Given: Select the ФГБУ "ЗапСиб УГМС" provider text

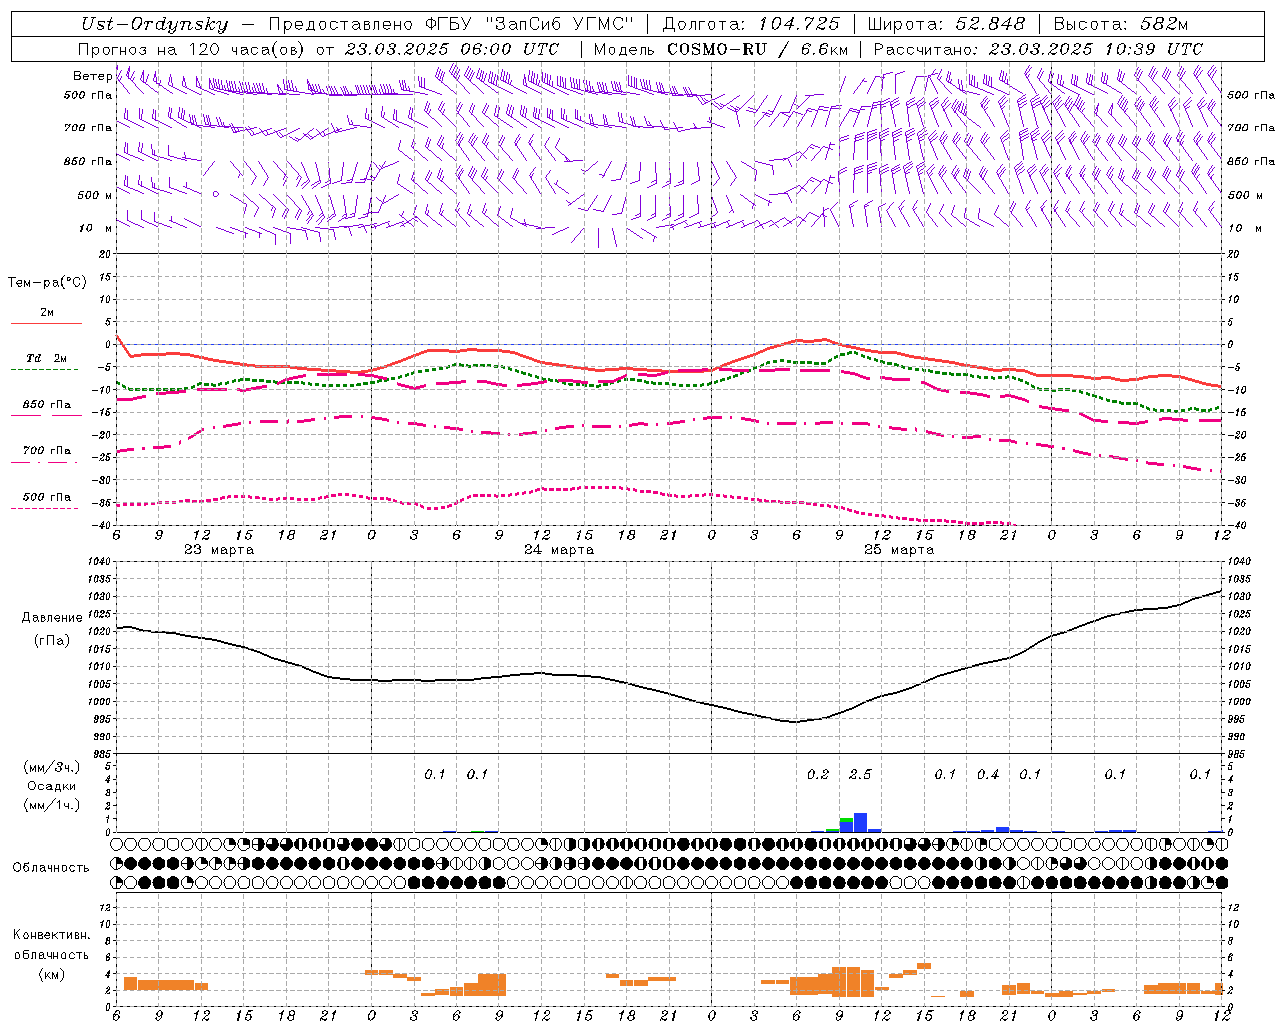Looking at the screenshot, I should 531,24.
